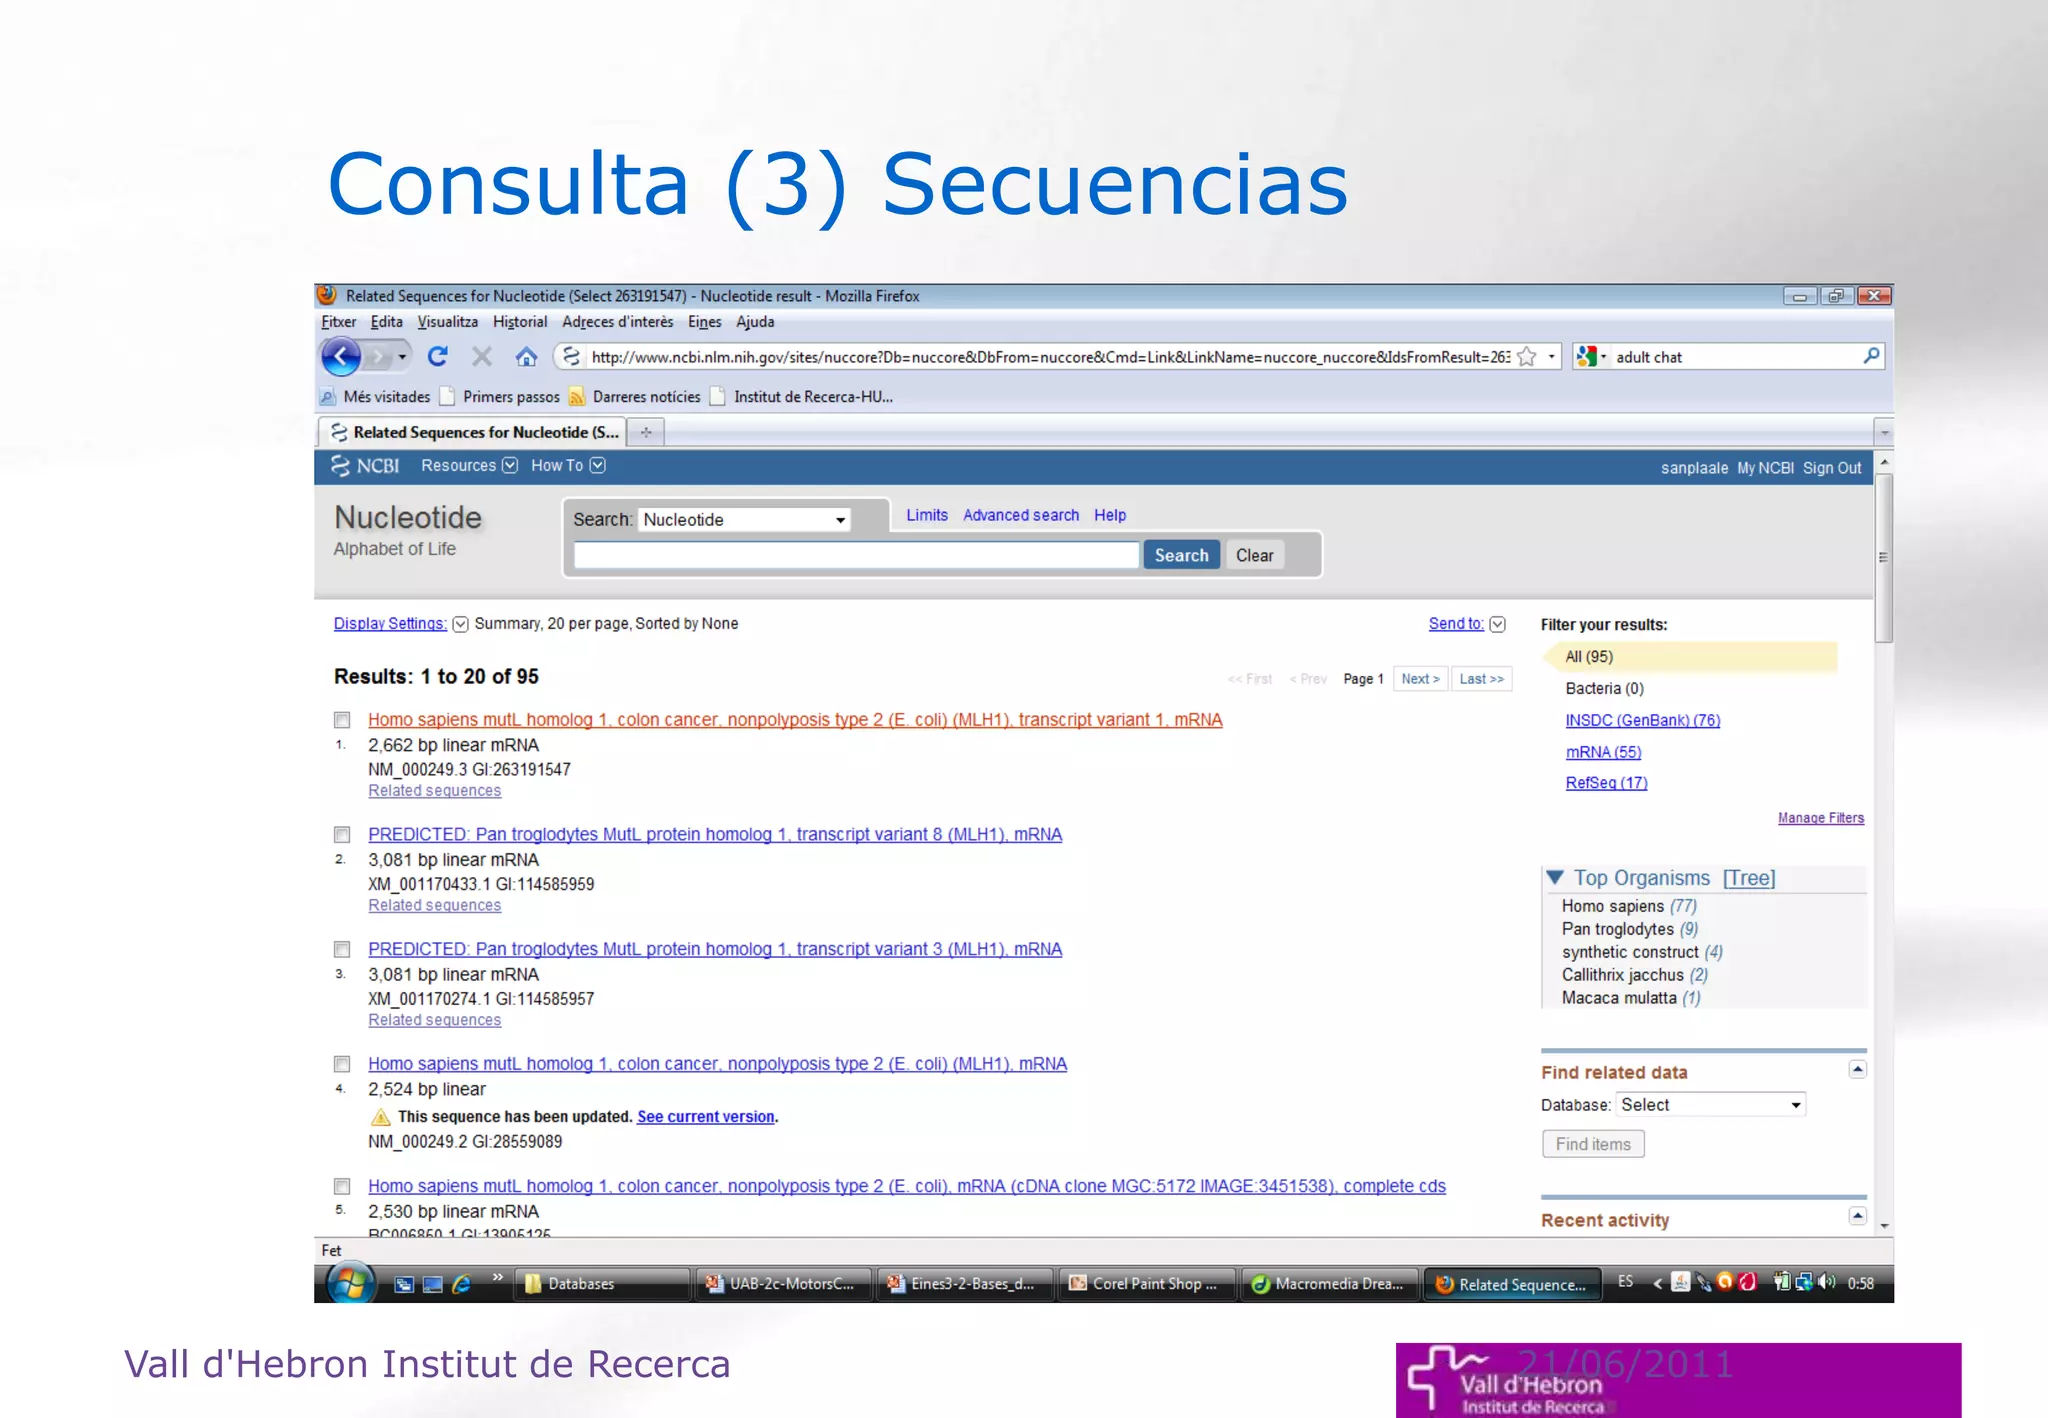Click the stop loading X icon
Image resolution: width=2048 pixels, height=1418 pixels.
click(482, 356)
